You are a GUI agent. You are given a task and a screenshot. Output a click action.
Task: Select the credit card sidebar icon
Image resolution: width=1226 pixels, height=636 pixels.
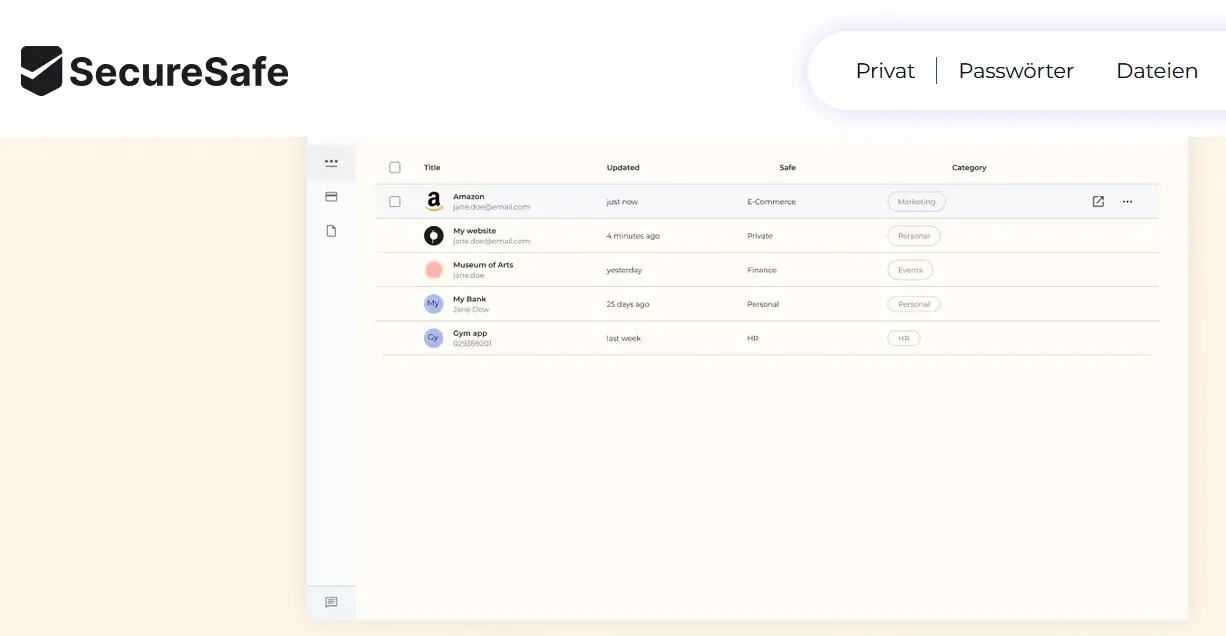click(x=331, y=197)
